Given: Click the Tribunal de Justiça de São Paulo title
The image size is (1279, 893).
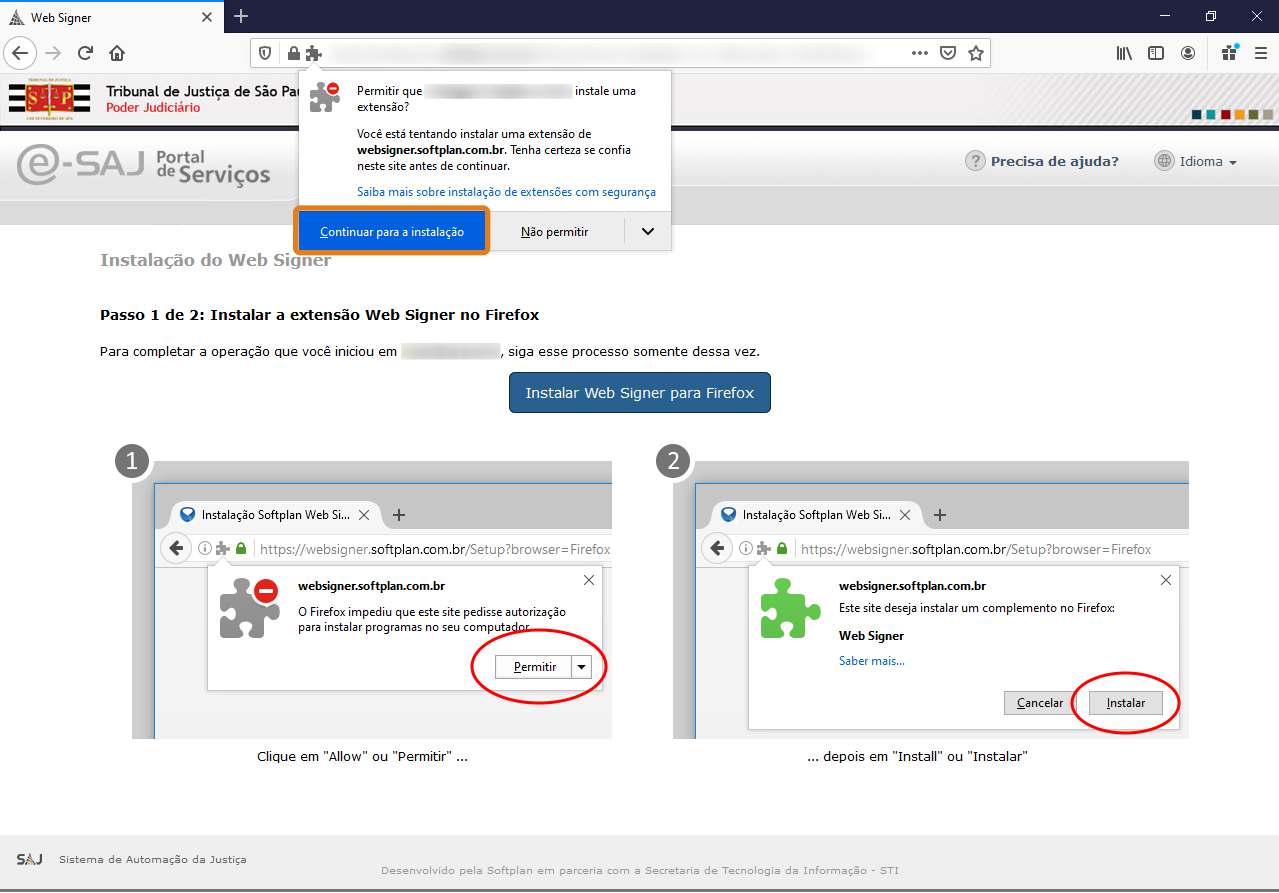Looking at the screenshot, I should 202,91.
